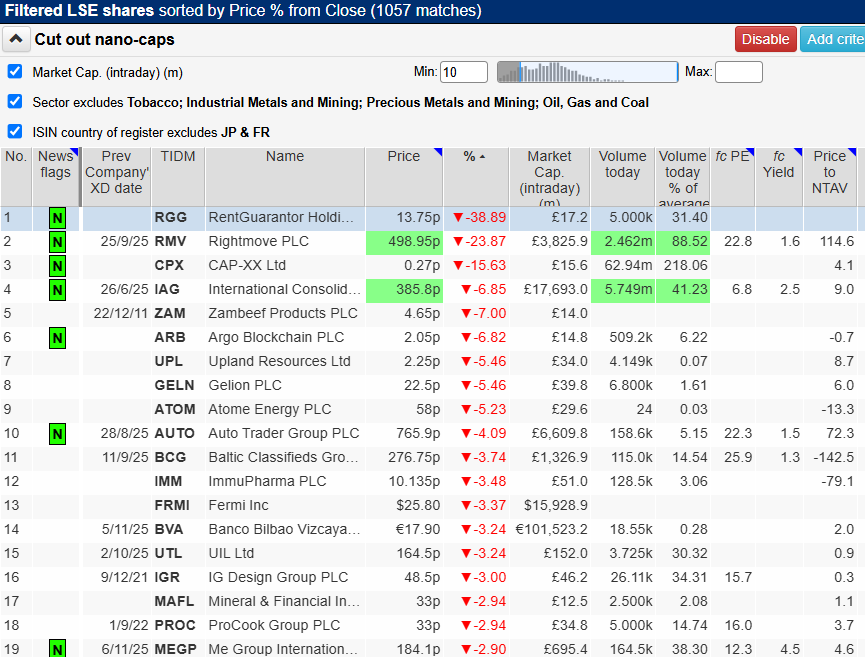Sort by Volume today % of average header
The image size is (865, 657).
tap(683, 178)
